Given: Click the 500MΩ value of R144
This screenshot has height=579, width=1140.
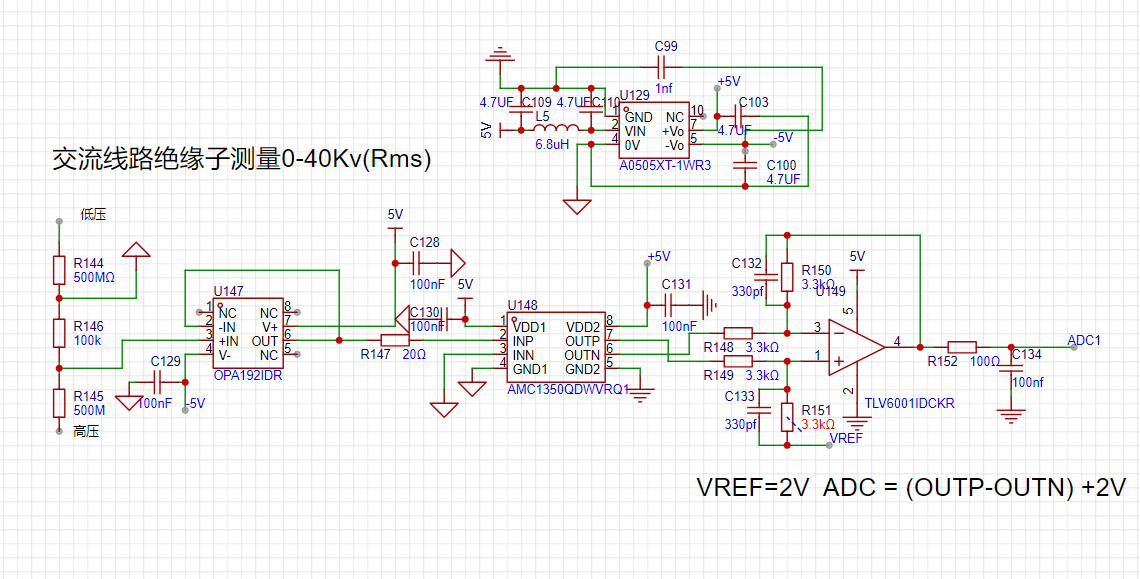Looking at the screenshot, I should [95, 277].
